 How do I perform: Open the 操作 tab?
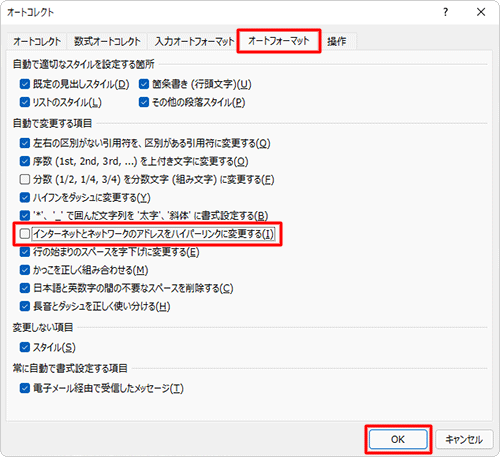336,42
